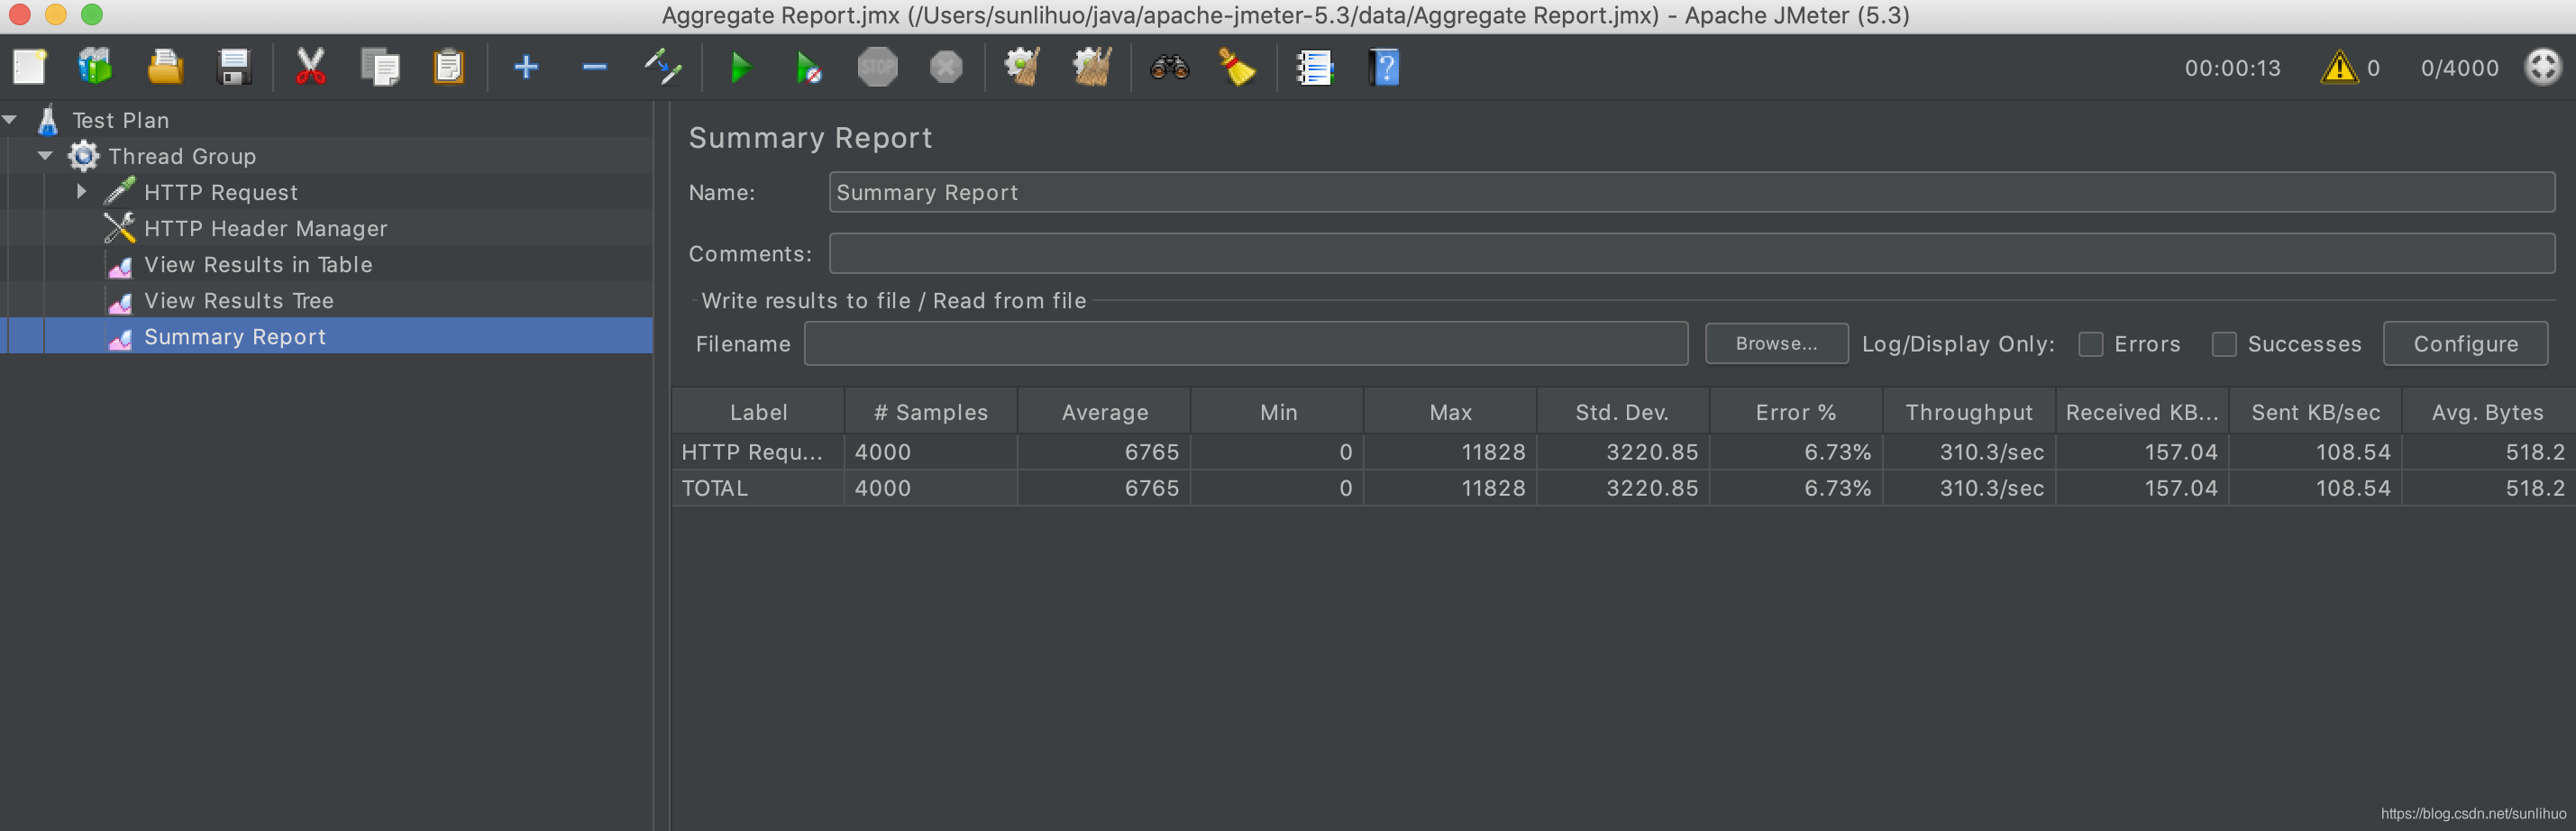
Task: Click the minus Collapse All icon
Action: click(x=595, y=68)
